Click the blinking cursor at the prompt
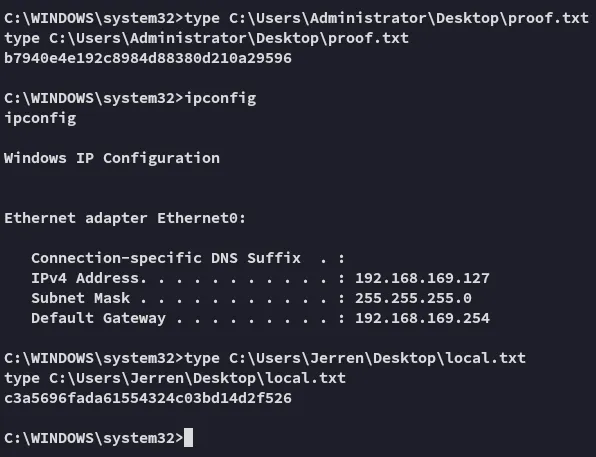 click(189, 438)
